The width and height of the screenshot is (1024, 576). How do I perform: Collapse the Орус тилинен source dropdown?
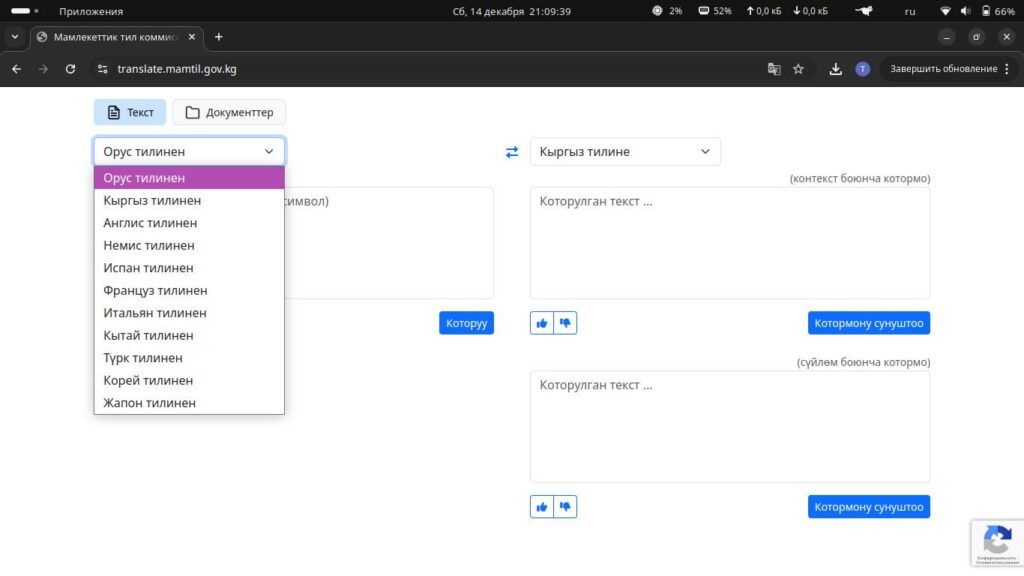[x=189, y=152]
